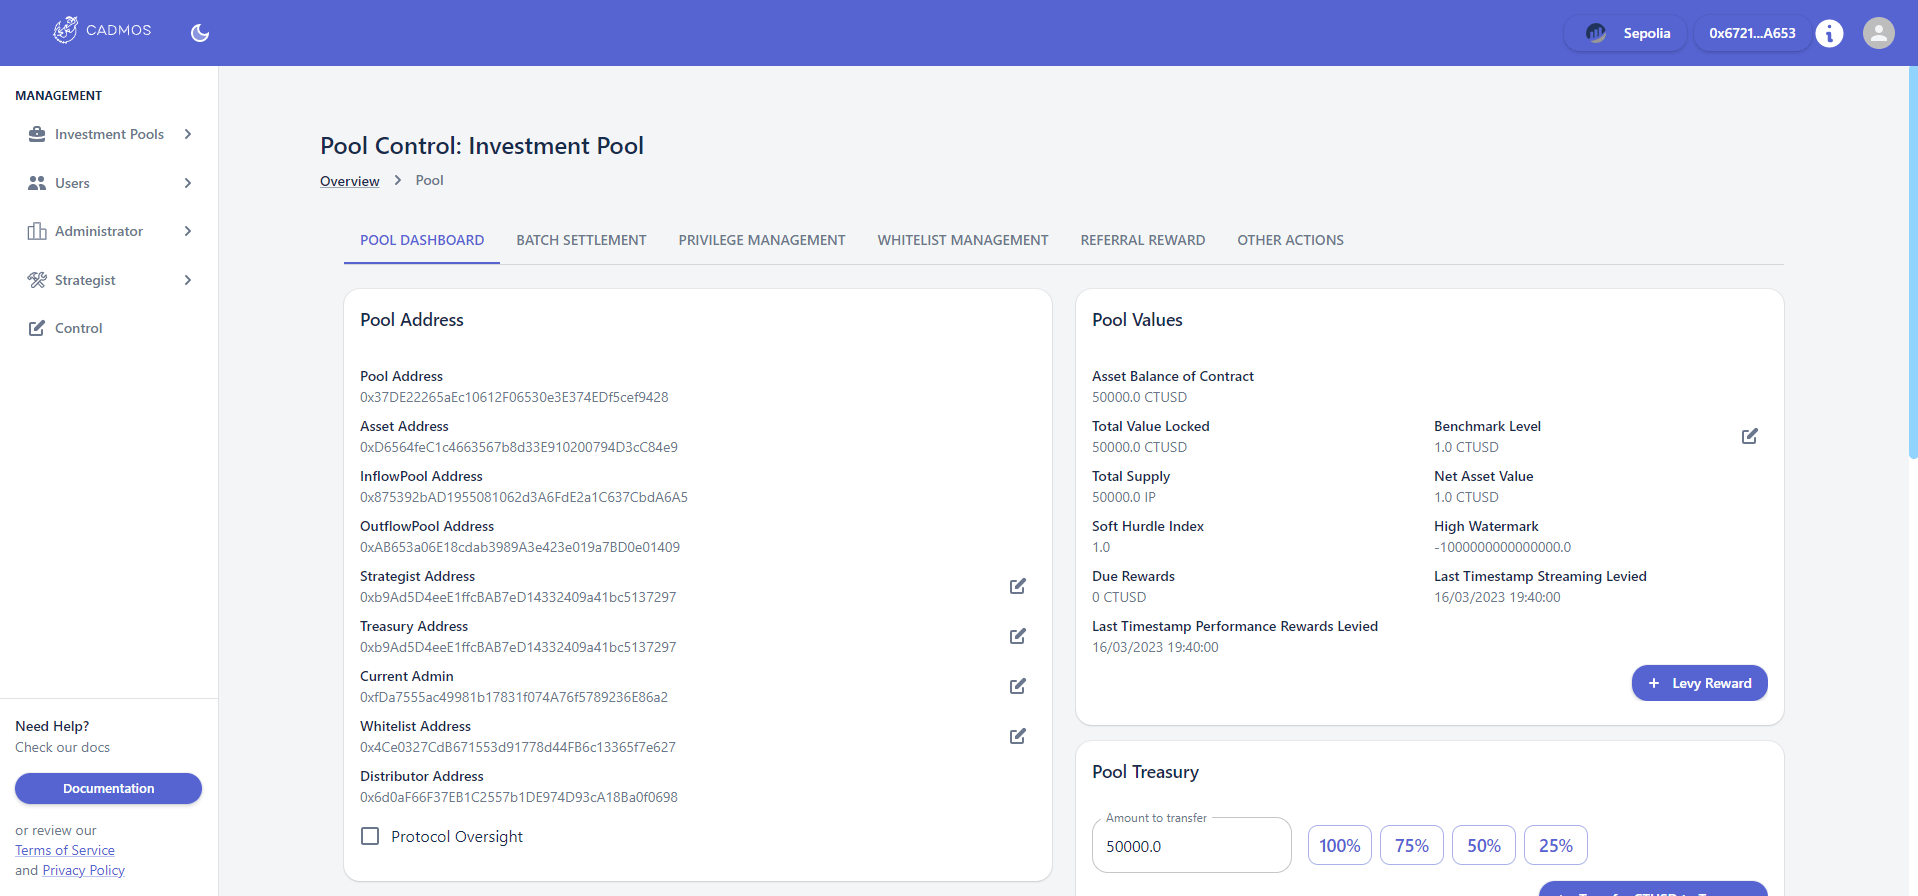Set transfer amount to 100%
Image resolution: width=1918 pixels, height=896 pixels.
coord(1340,845)
